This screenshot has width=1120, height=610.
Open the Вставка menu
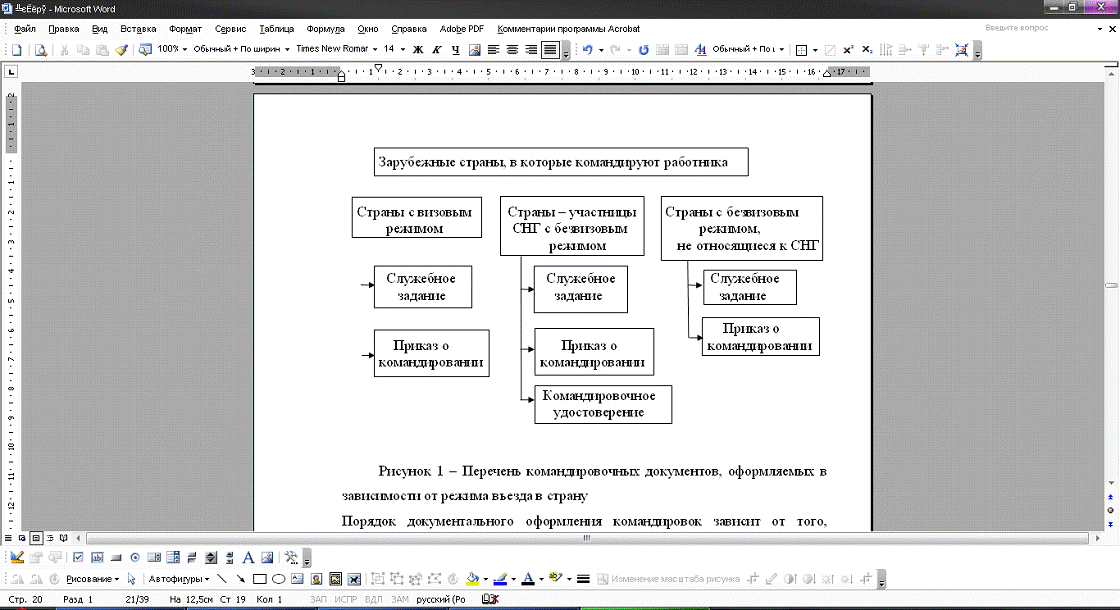coord(138,29)
